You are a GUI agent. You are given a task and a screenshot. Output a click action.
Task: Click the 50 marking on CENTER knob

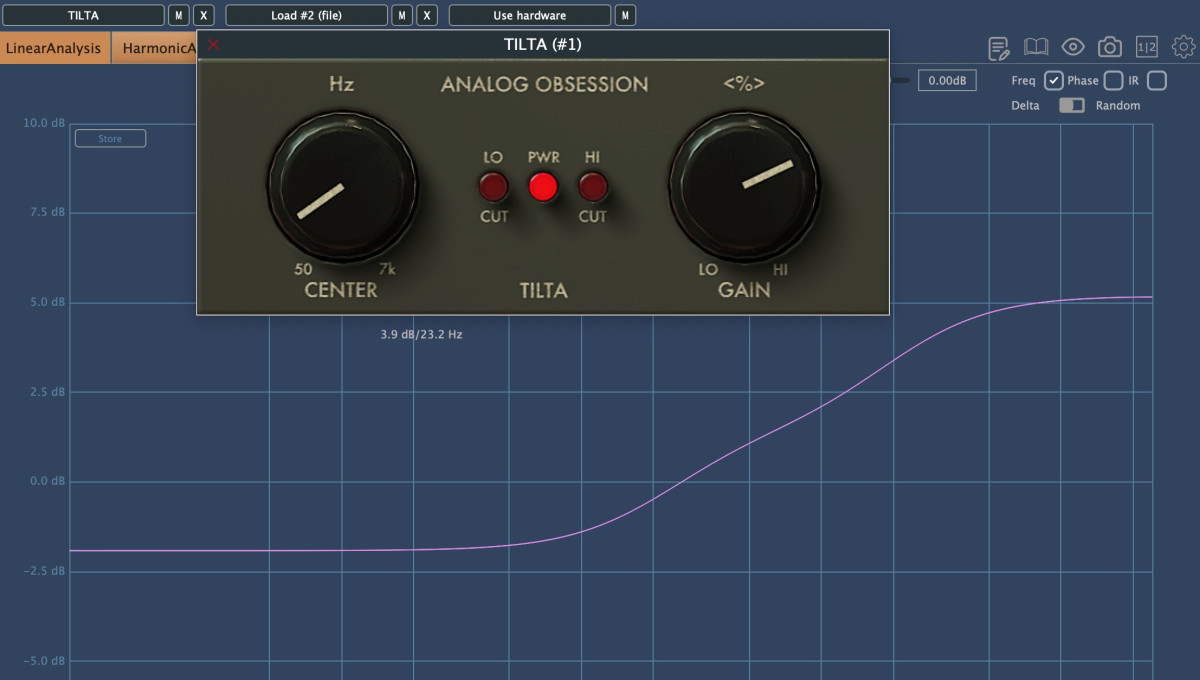303,269
